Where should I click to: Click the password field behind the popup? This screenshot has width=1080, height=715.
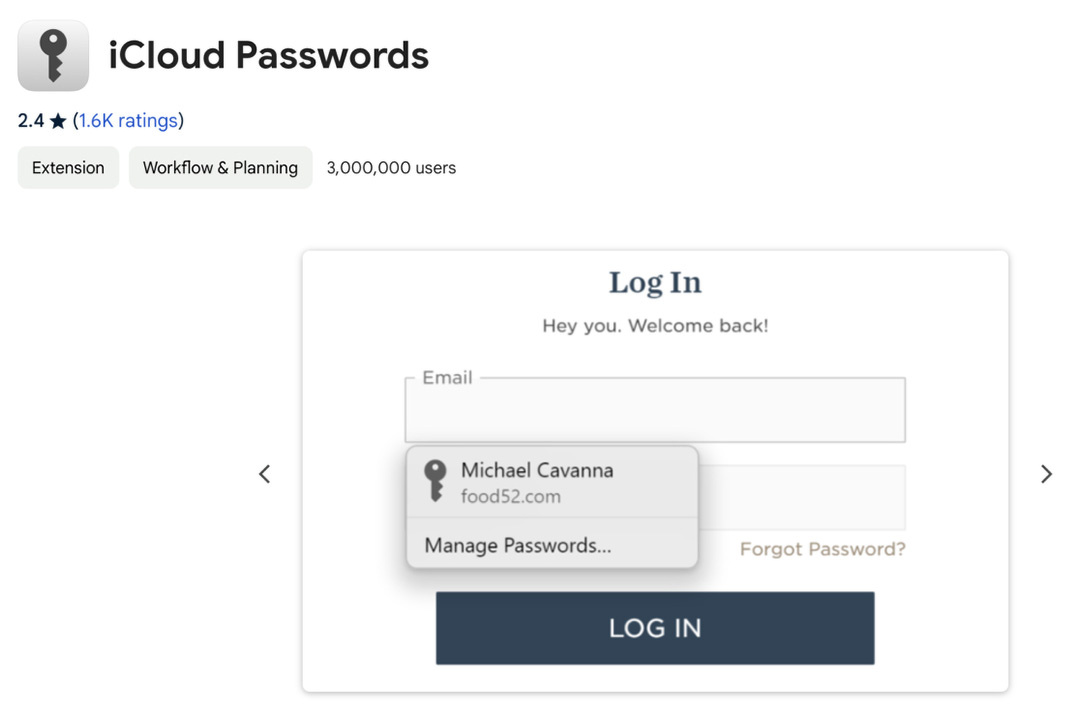pyautogui.click(x=800, y=497)
